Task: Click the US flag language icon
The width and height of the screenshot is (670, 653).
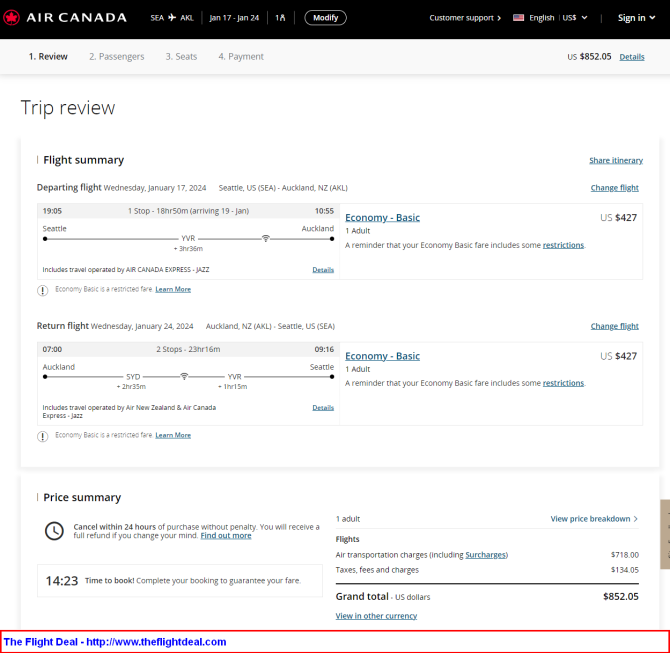Action: click(518, 18)
